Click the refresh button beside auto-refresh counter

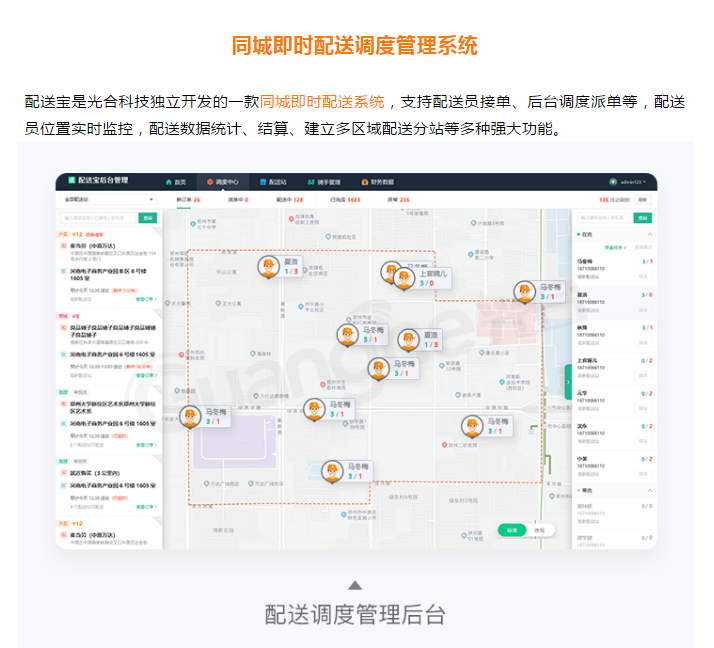point(642,199)
